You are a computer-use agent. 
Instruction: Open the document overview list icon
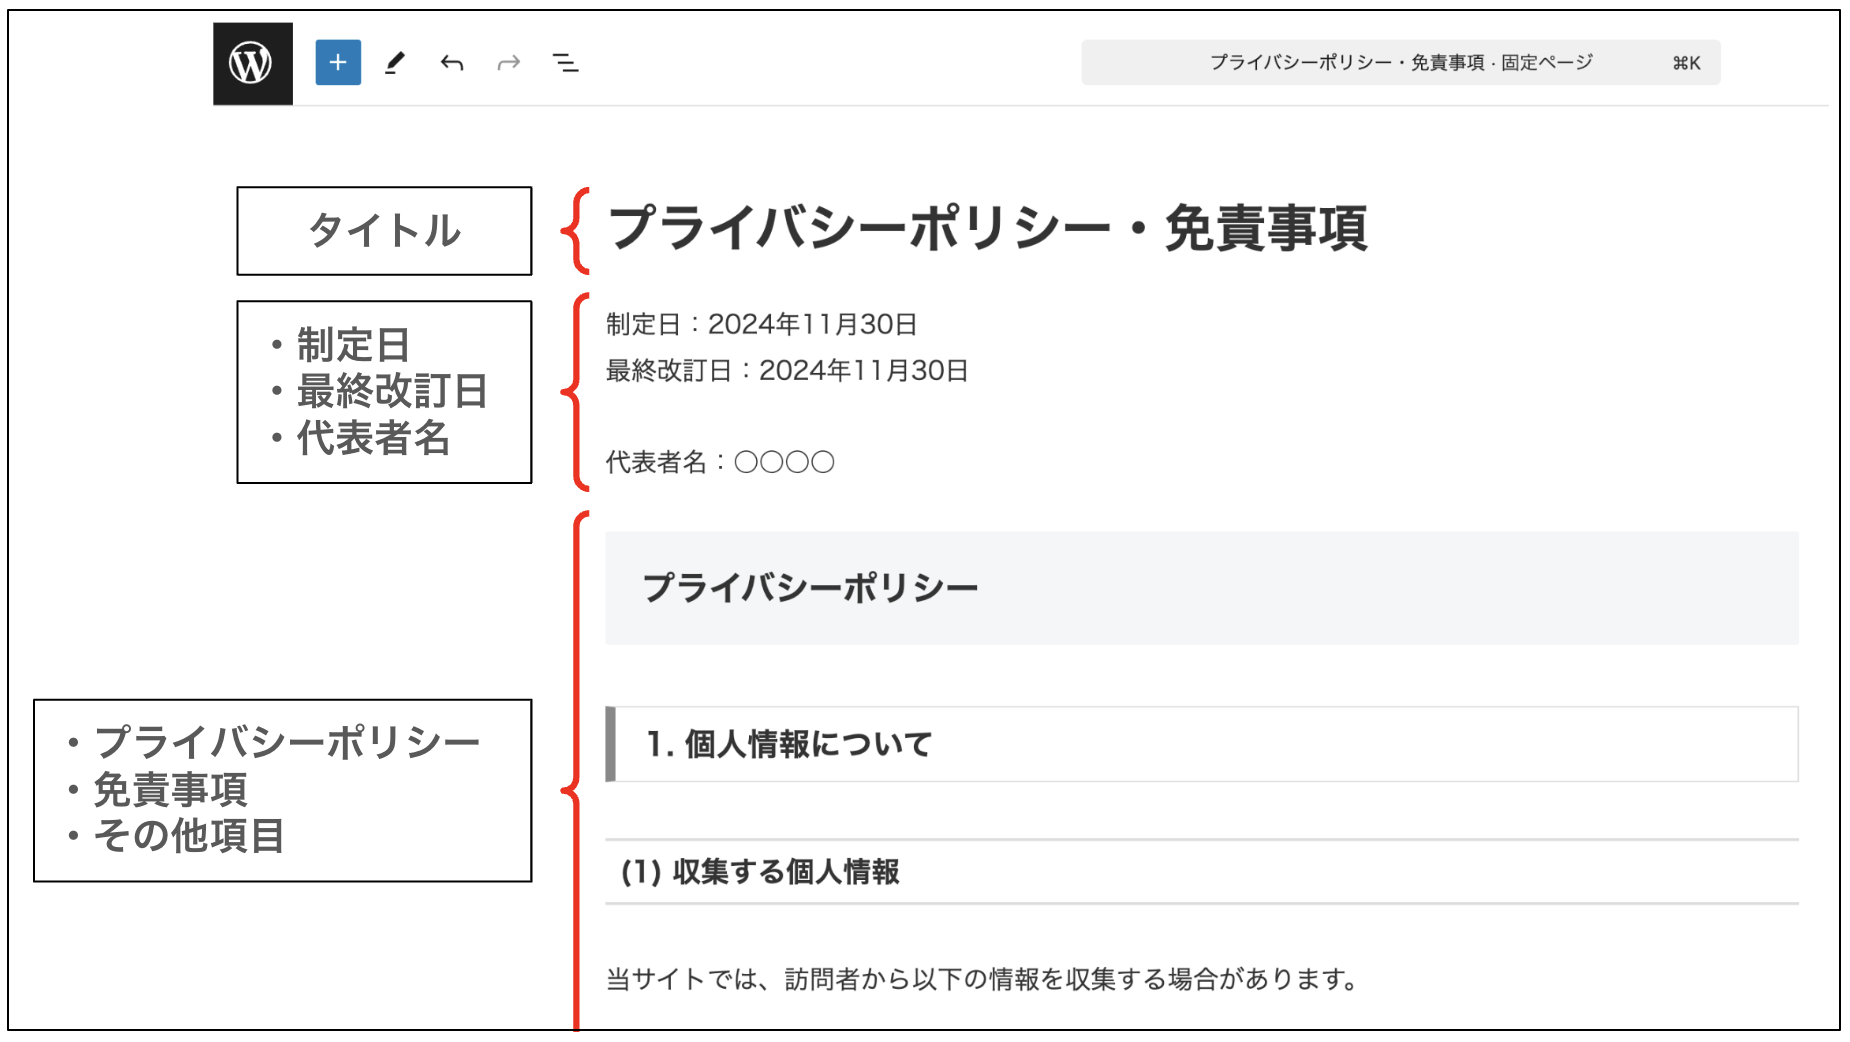coord(566,63)
